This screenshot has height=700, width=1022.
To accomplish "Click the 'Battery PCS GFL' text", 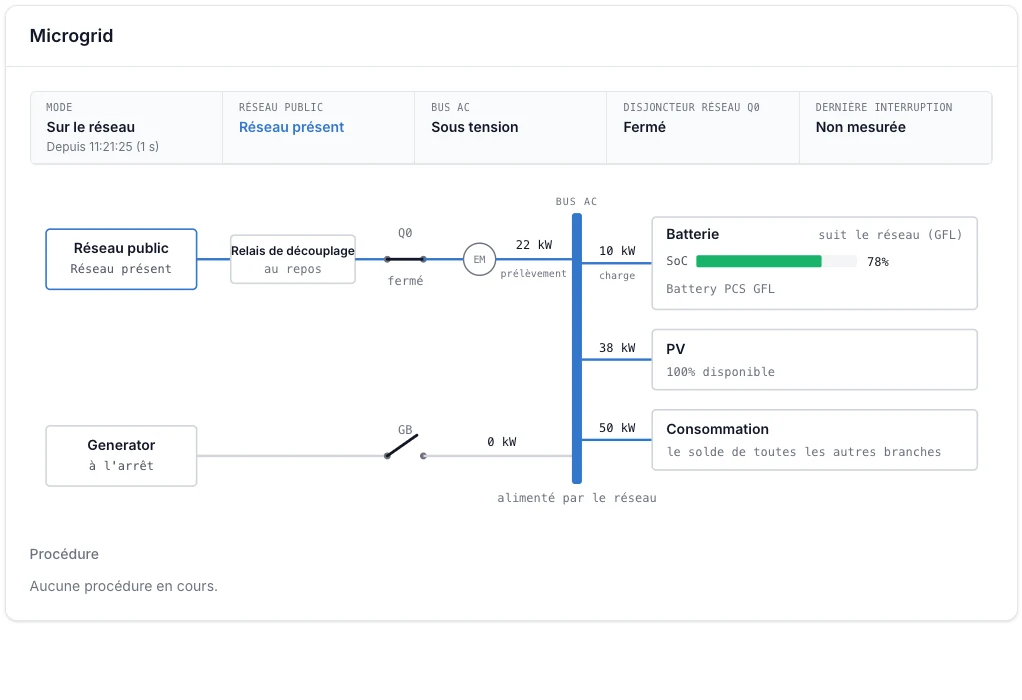I will pyautogui.click(x=720, y=289).
